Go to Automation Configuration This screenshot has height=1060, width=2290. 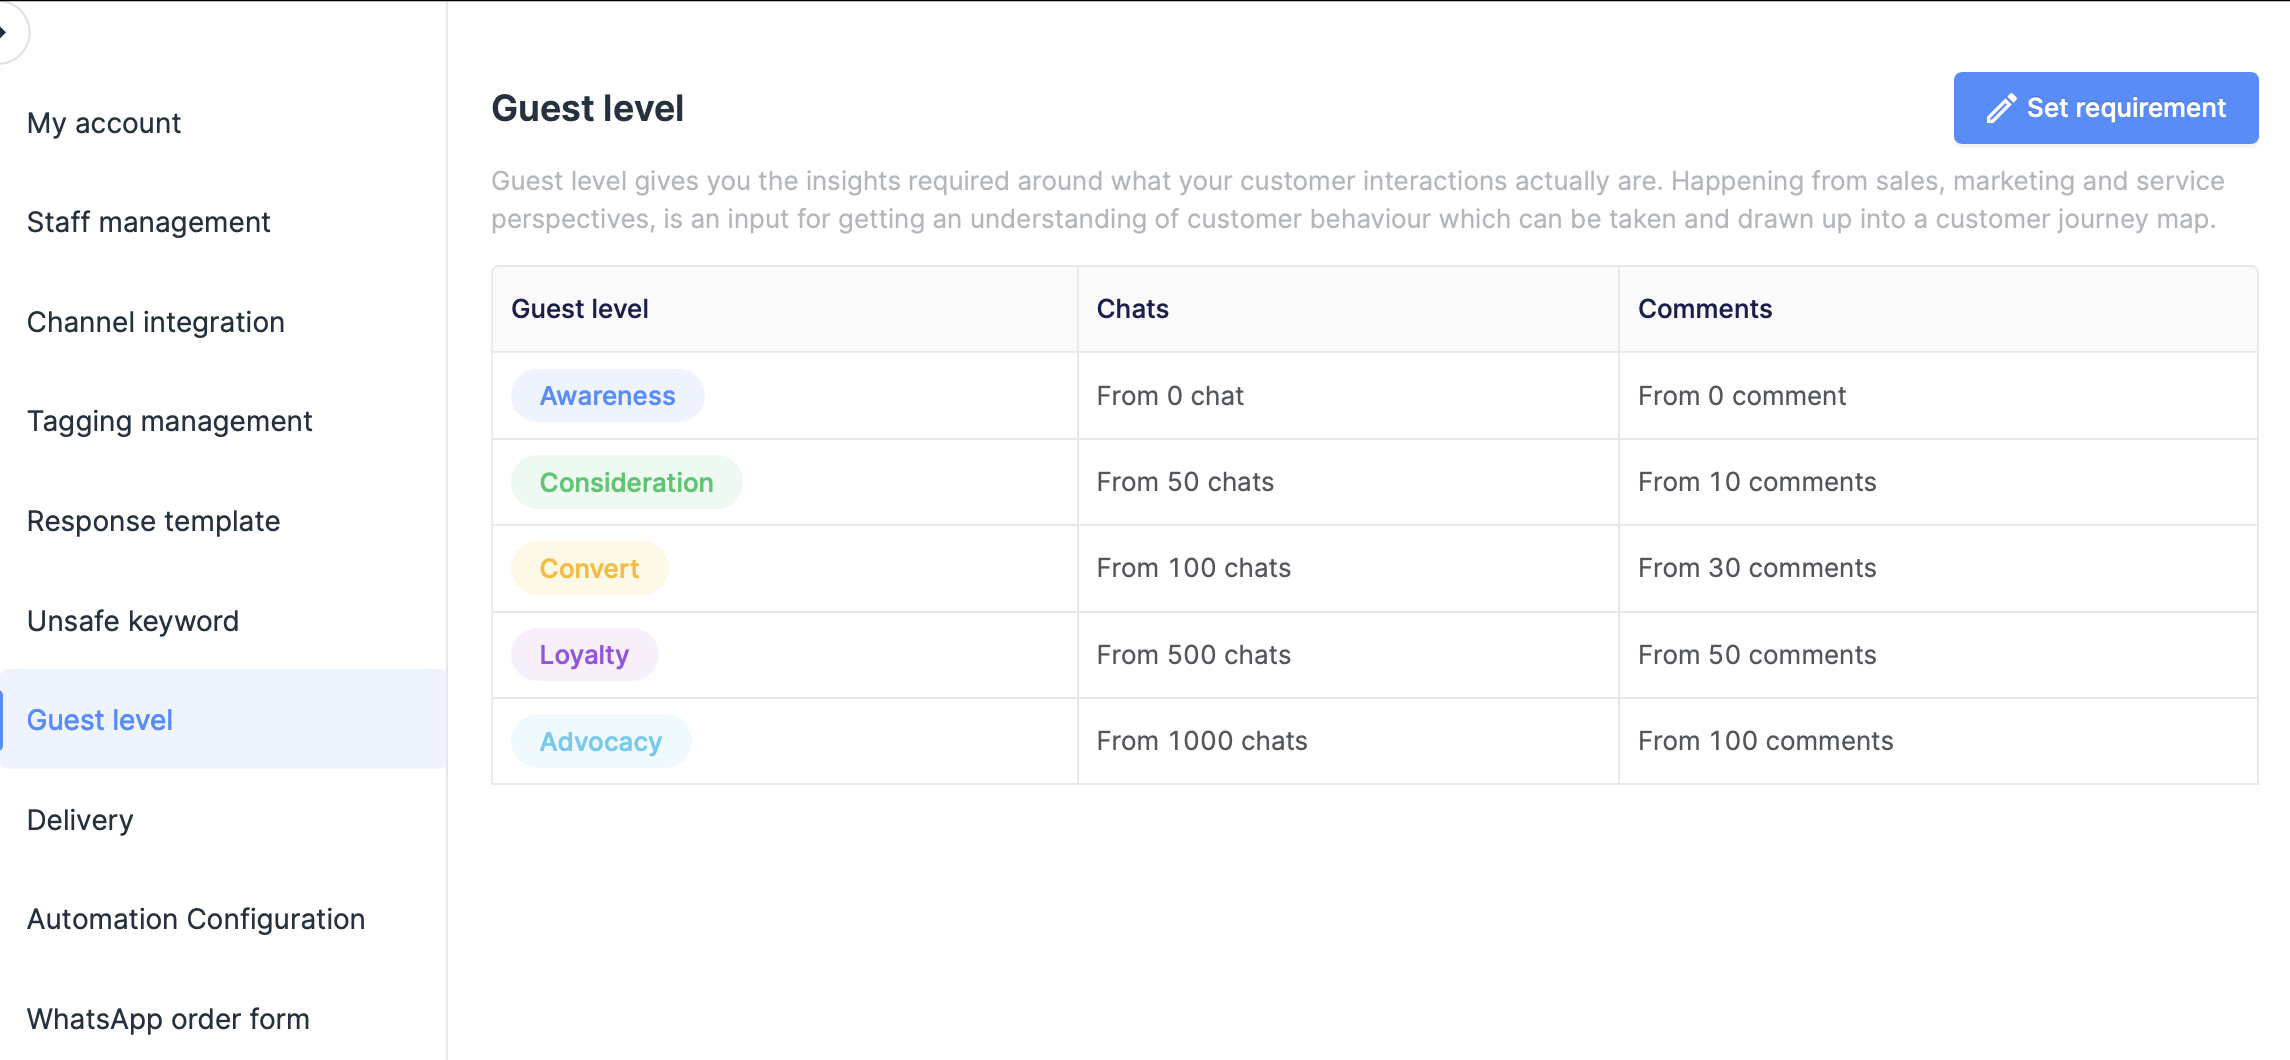click(196, 919)
